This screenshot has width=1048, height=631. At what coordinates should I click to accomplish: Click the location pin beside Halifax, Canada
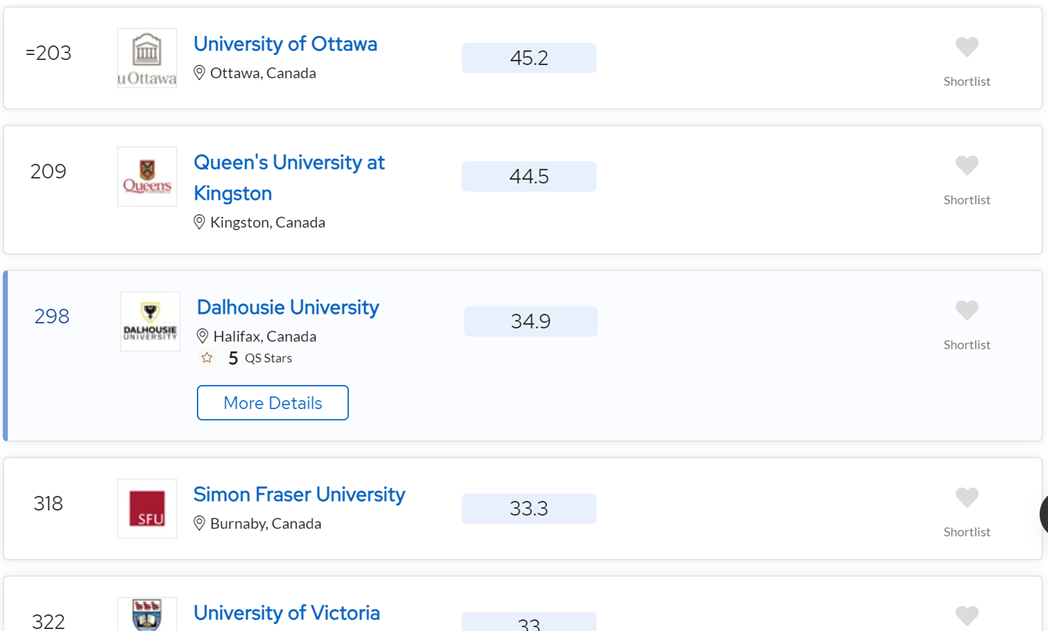(x=203, y=336)
